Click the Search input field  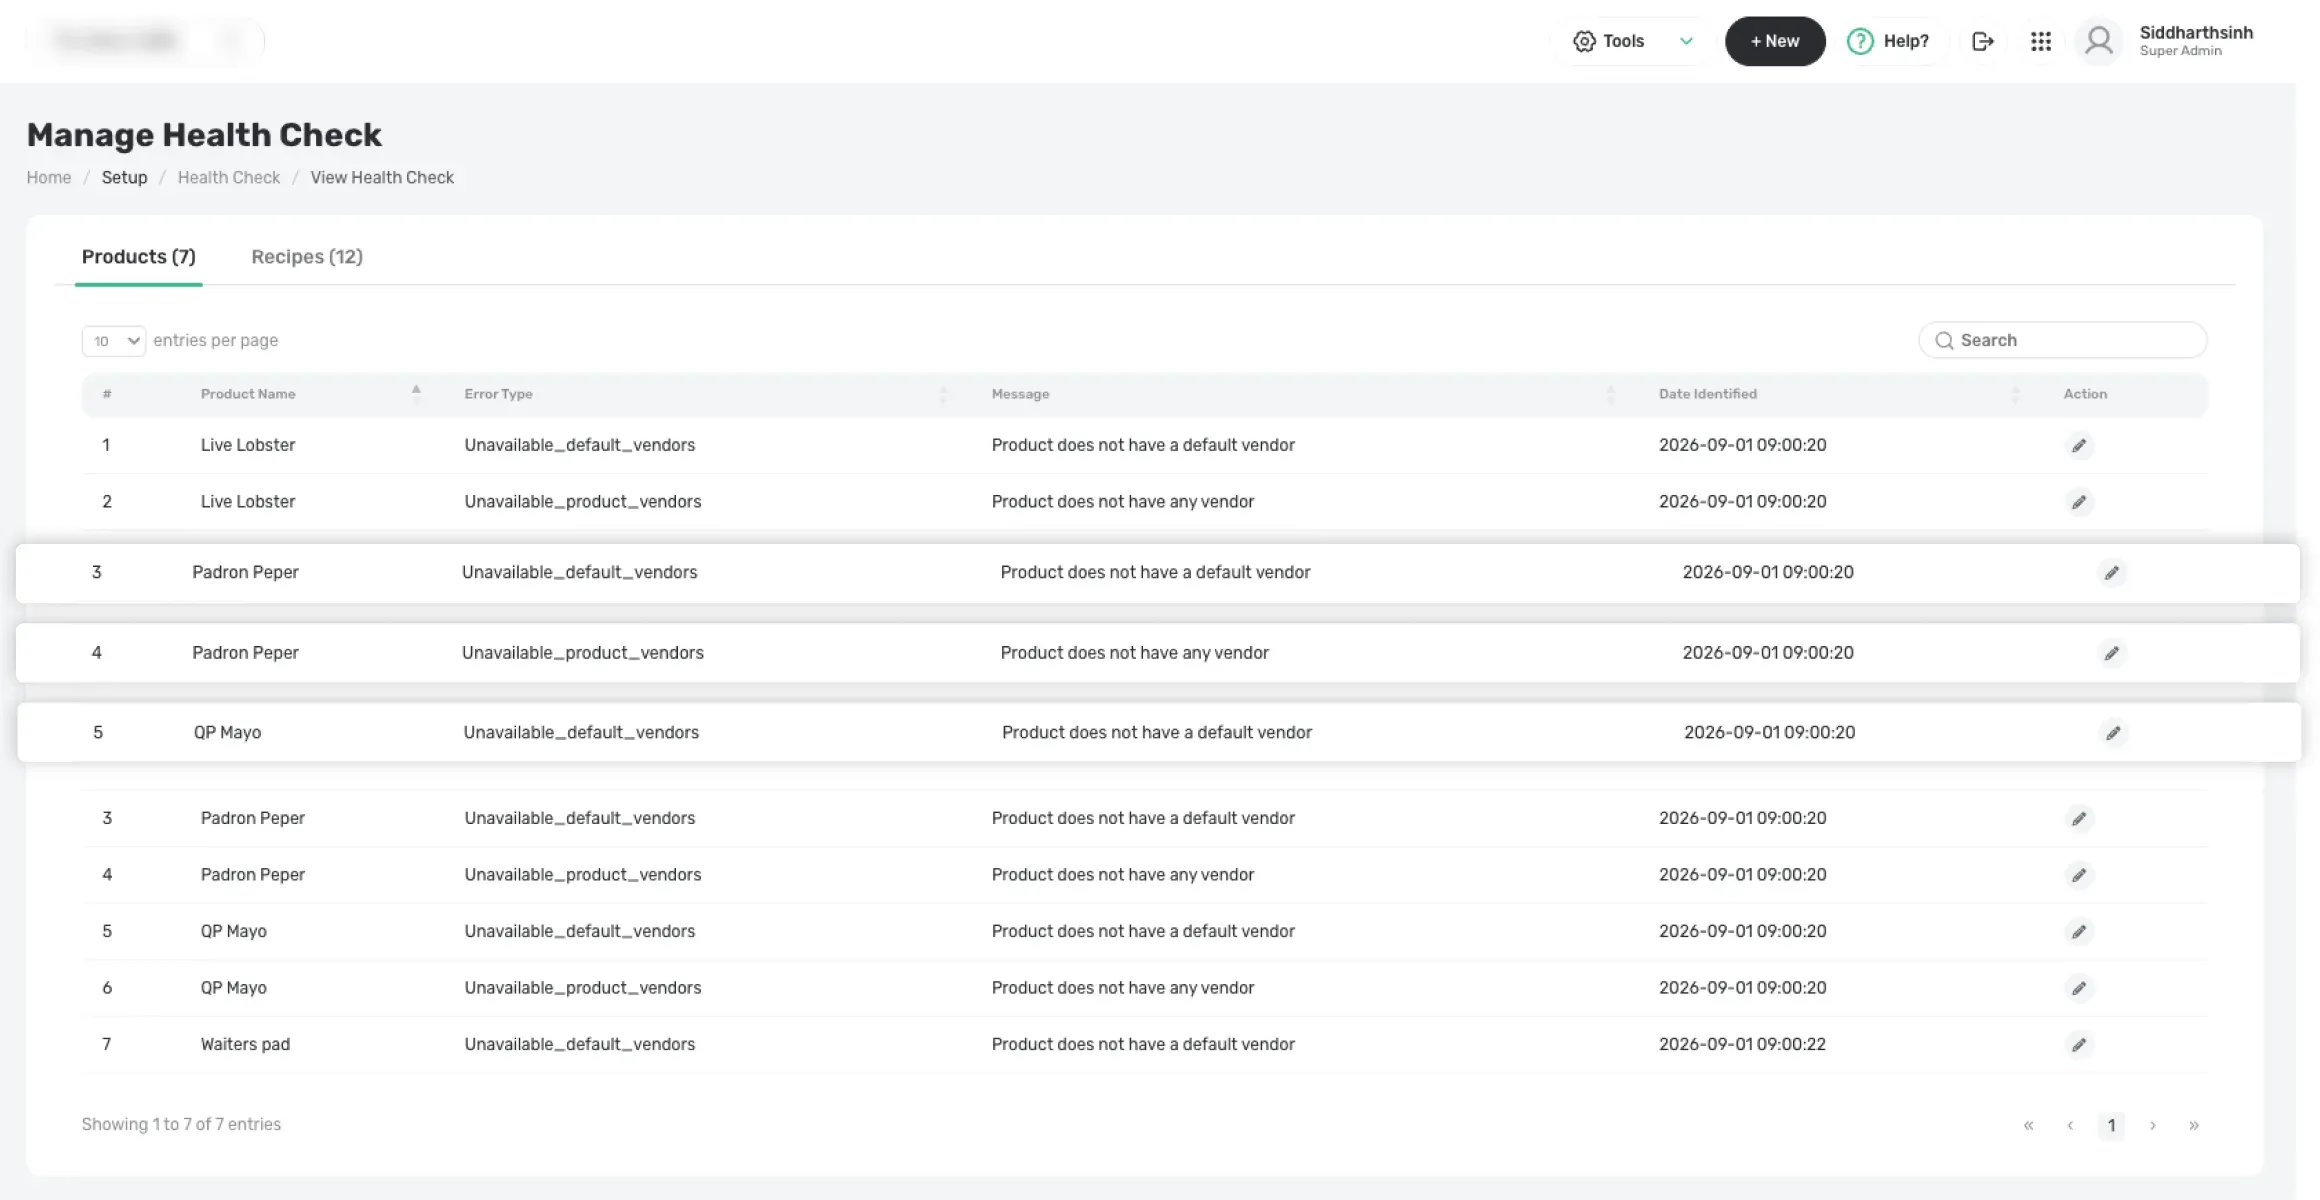pyautogui.click(x=2063, y=340)
